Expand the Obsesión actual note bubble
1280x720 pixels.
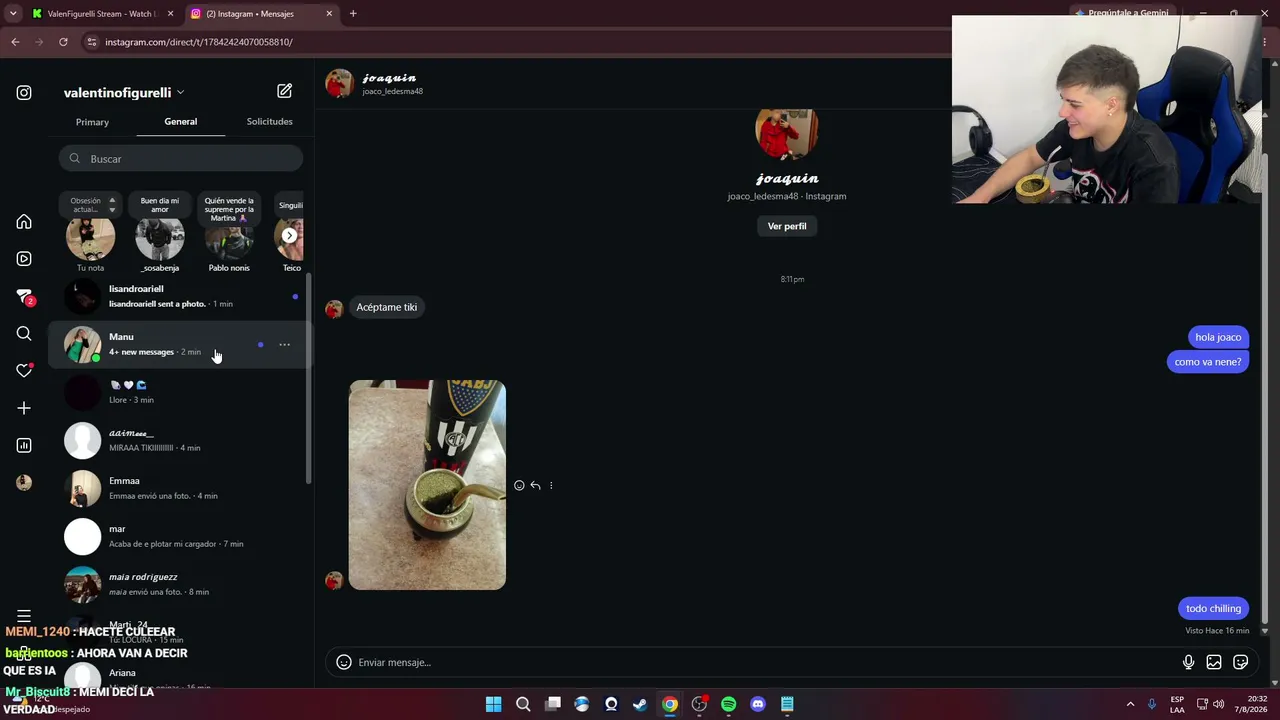pyautogui.click(x=90, y=205)
